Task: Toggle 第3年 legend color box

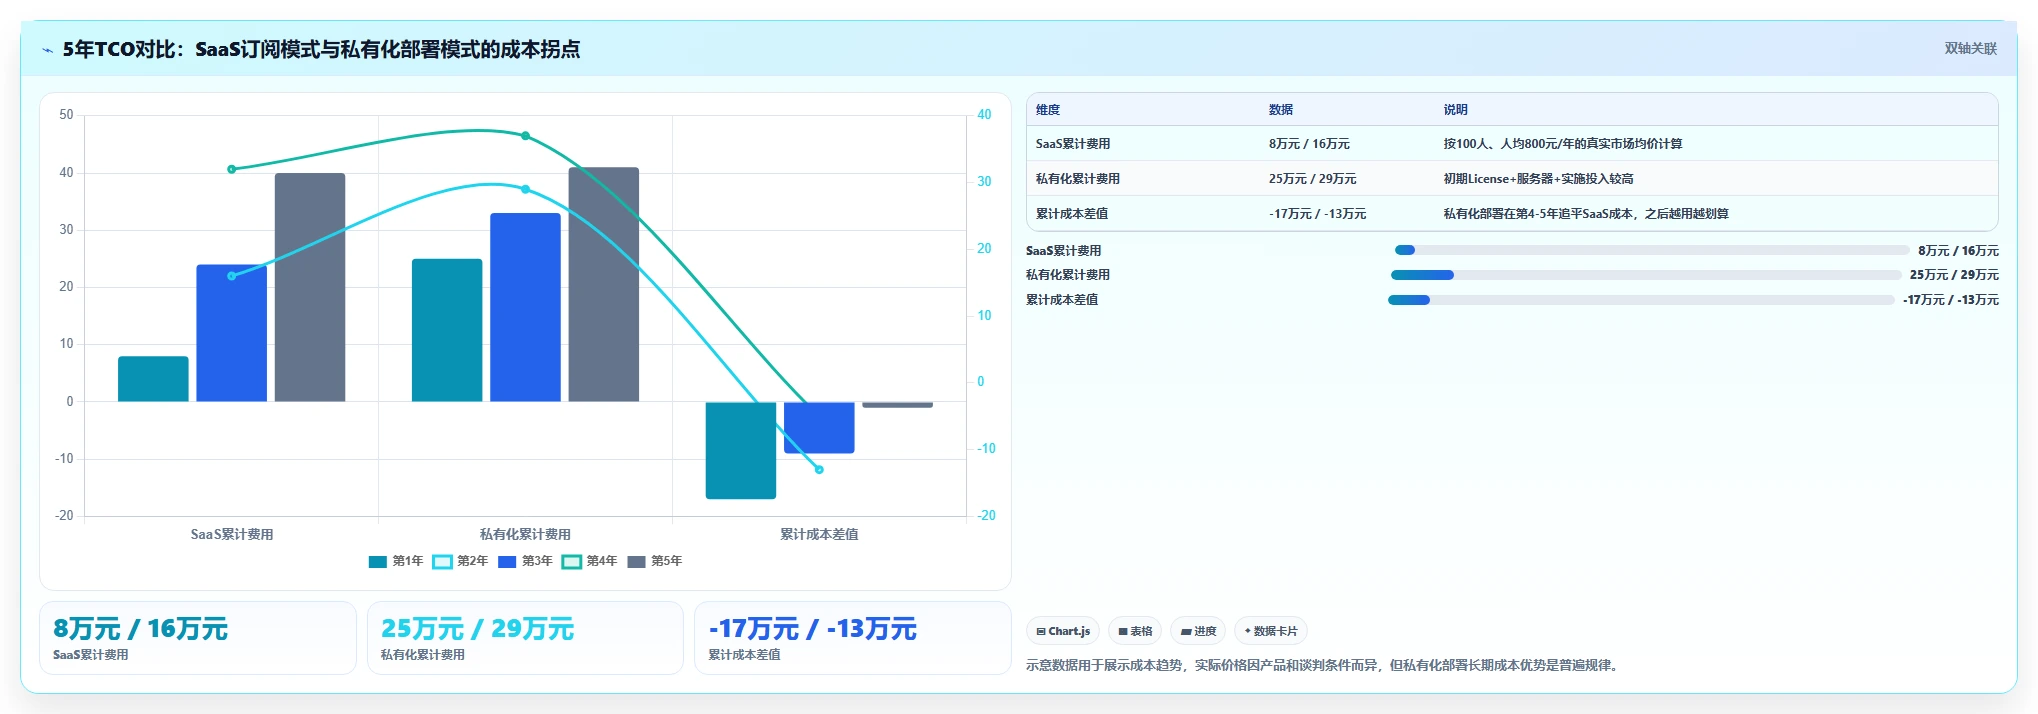Action: [507, 562]
